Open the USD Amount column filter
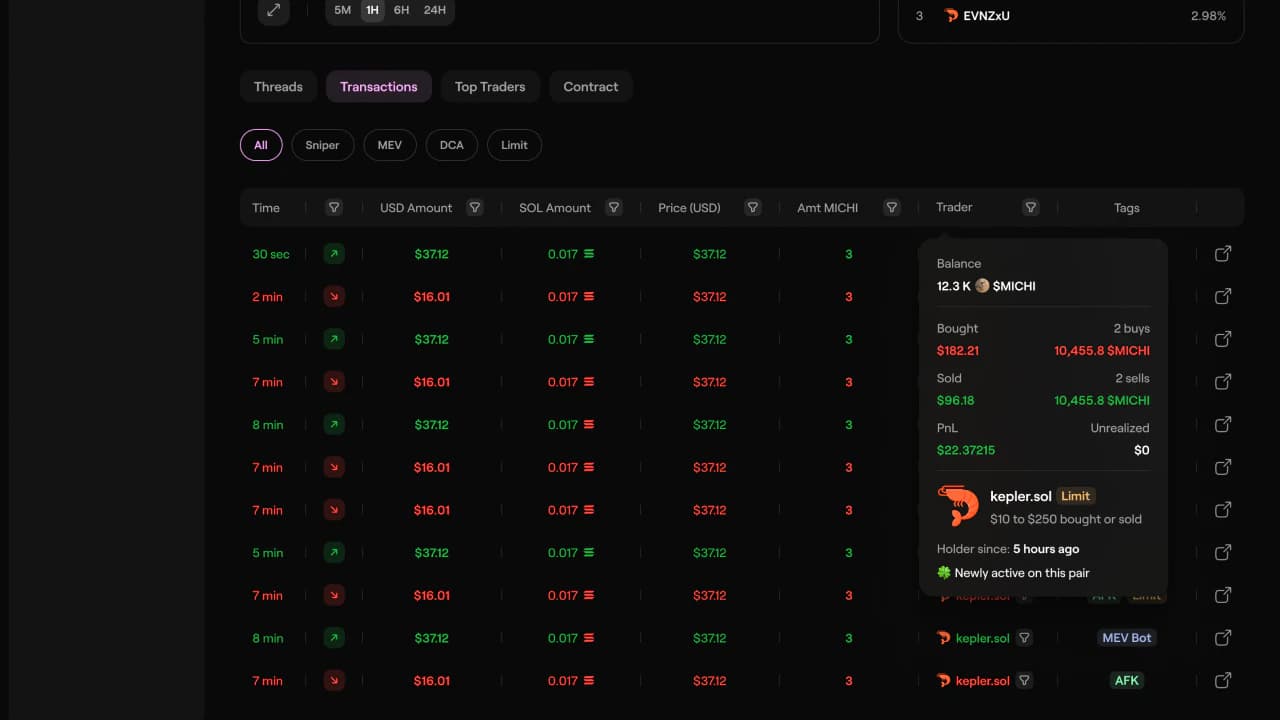This screenshot has height=720, width=1280. (475, 208)
